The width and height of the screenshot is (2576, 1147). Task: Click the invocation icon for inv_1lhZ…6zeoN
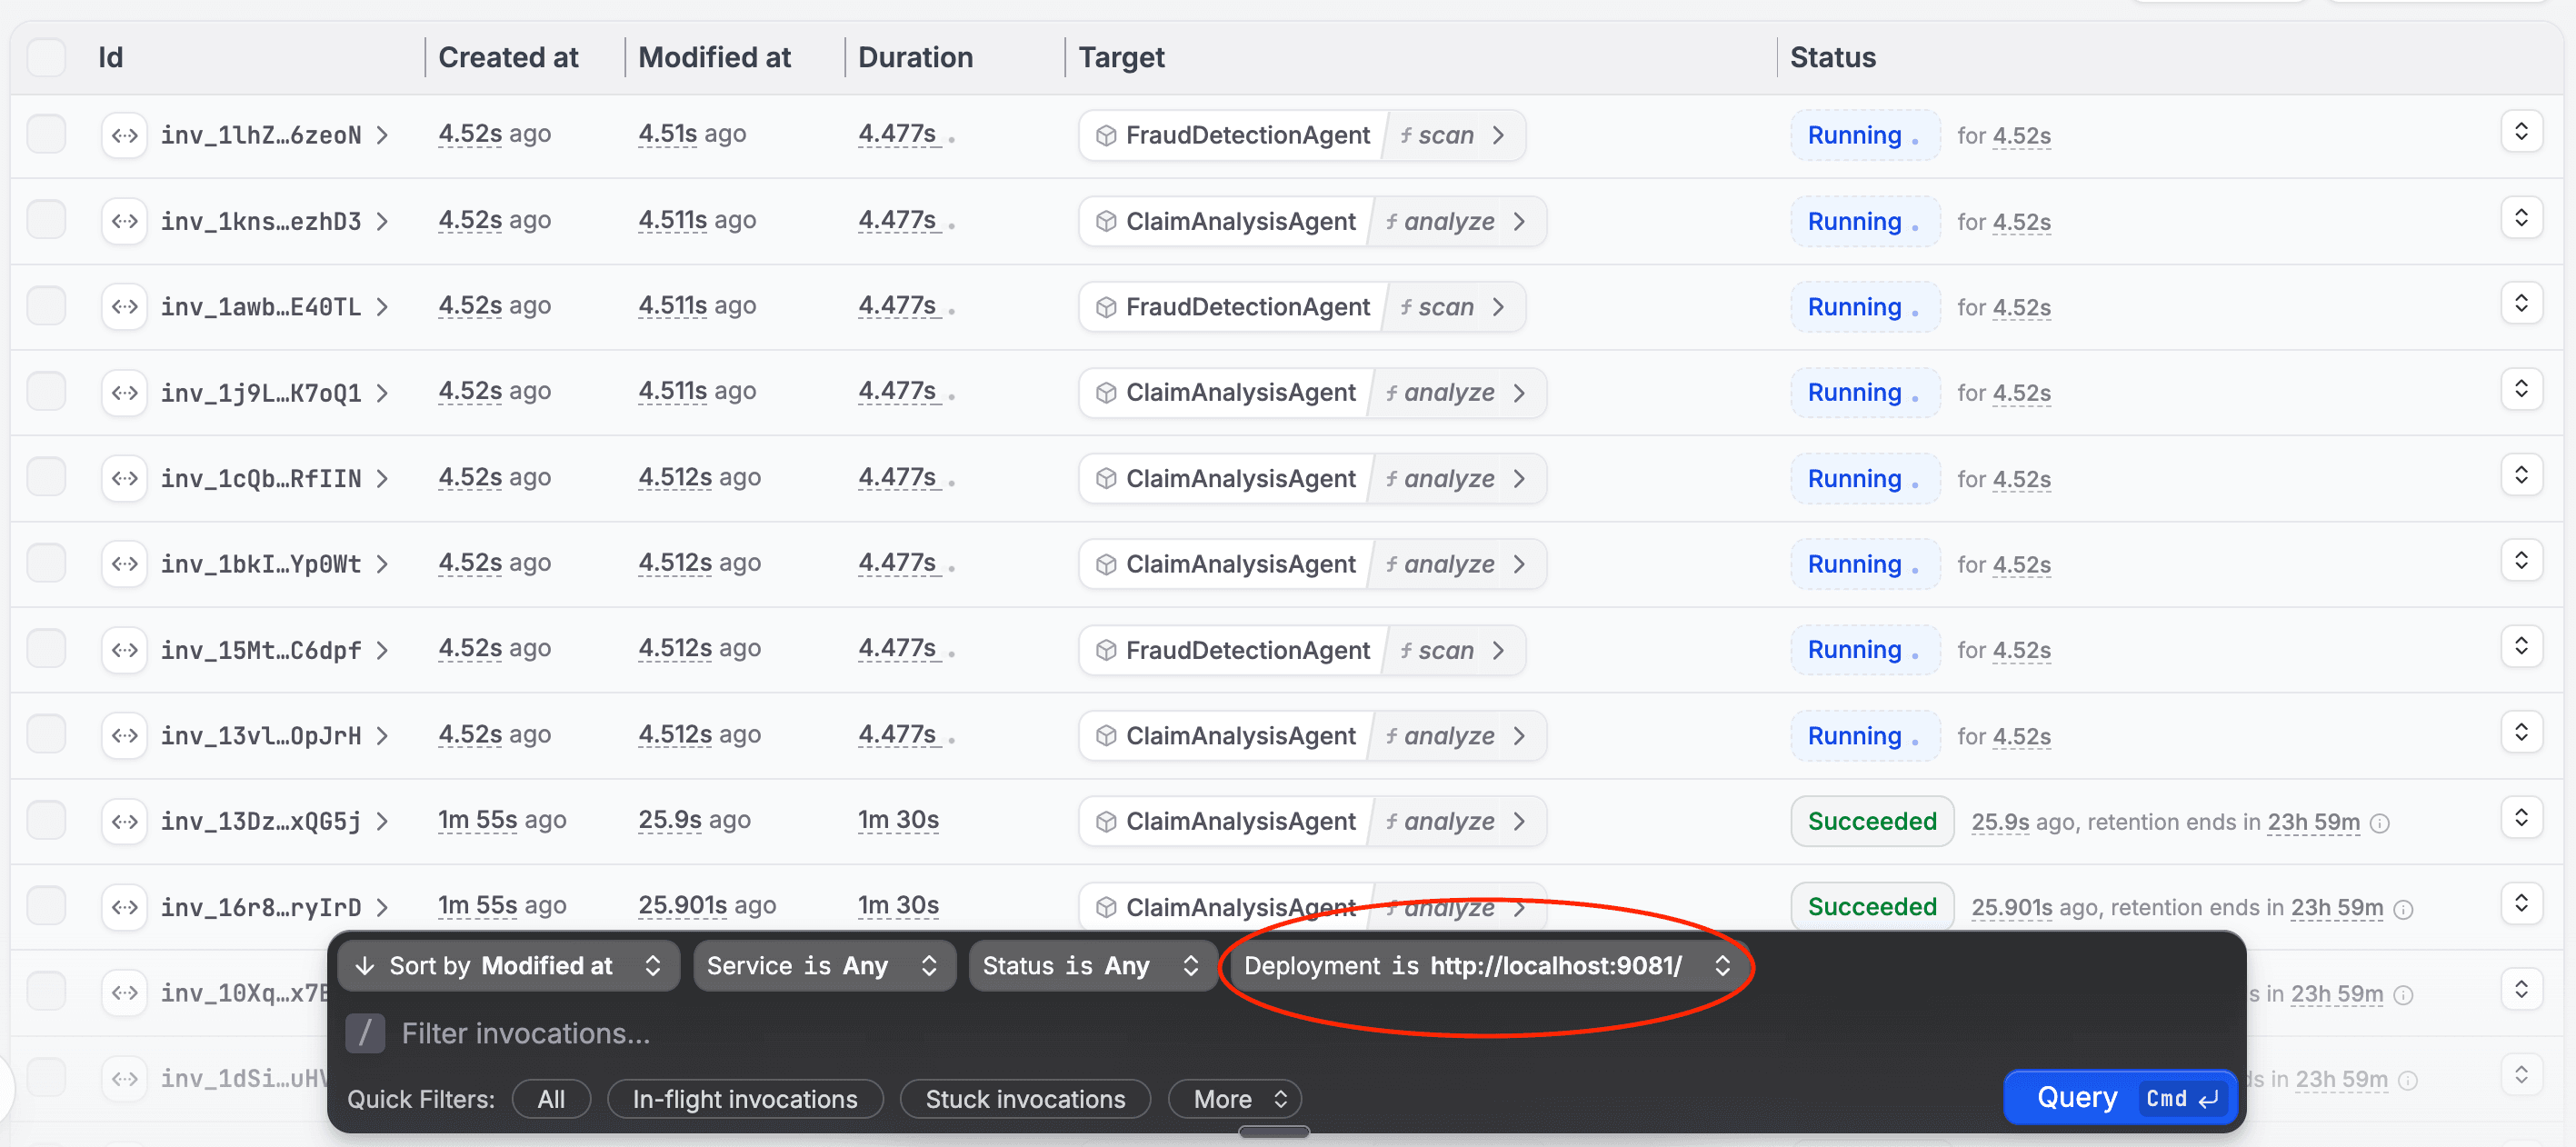click(x=125, y=135)
